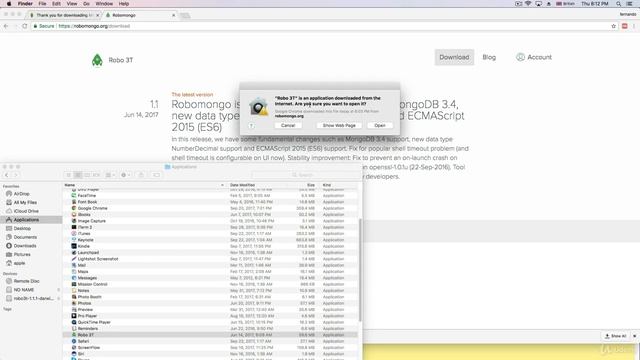Click the Finder search field
Screen dimensions: 640x360
coord(306,175)
